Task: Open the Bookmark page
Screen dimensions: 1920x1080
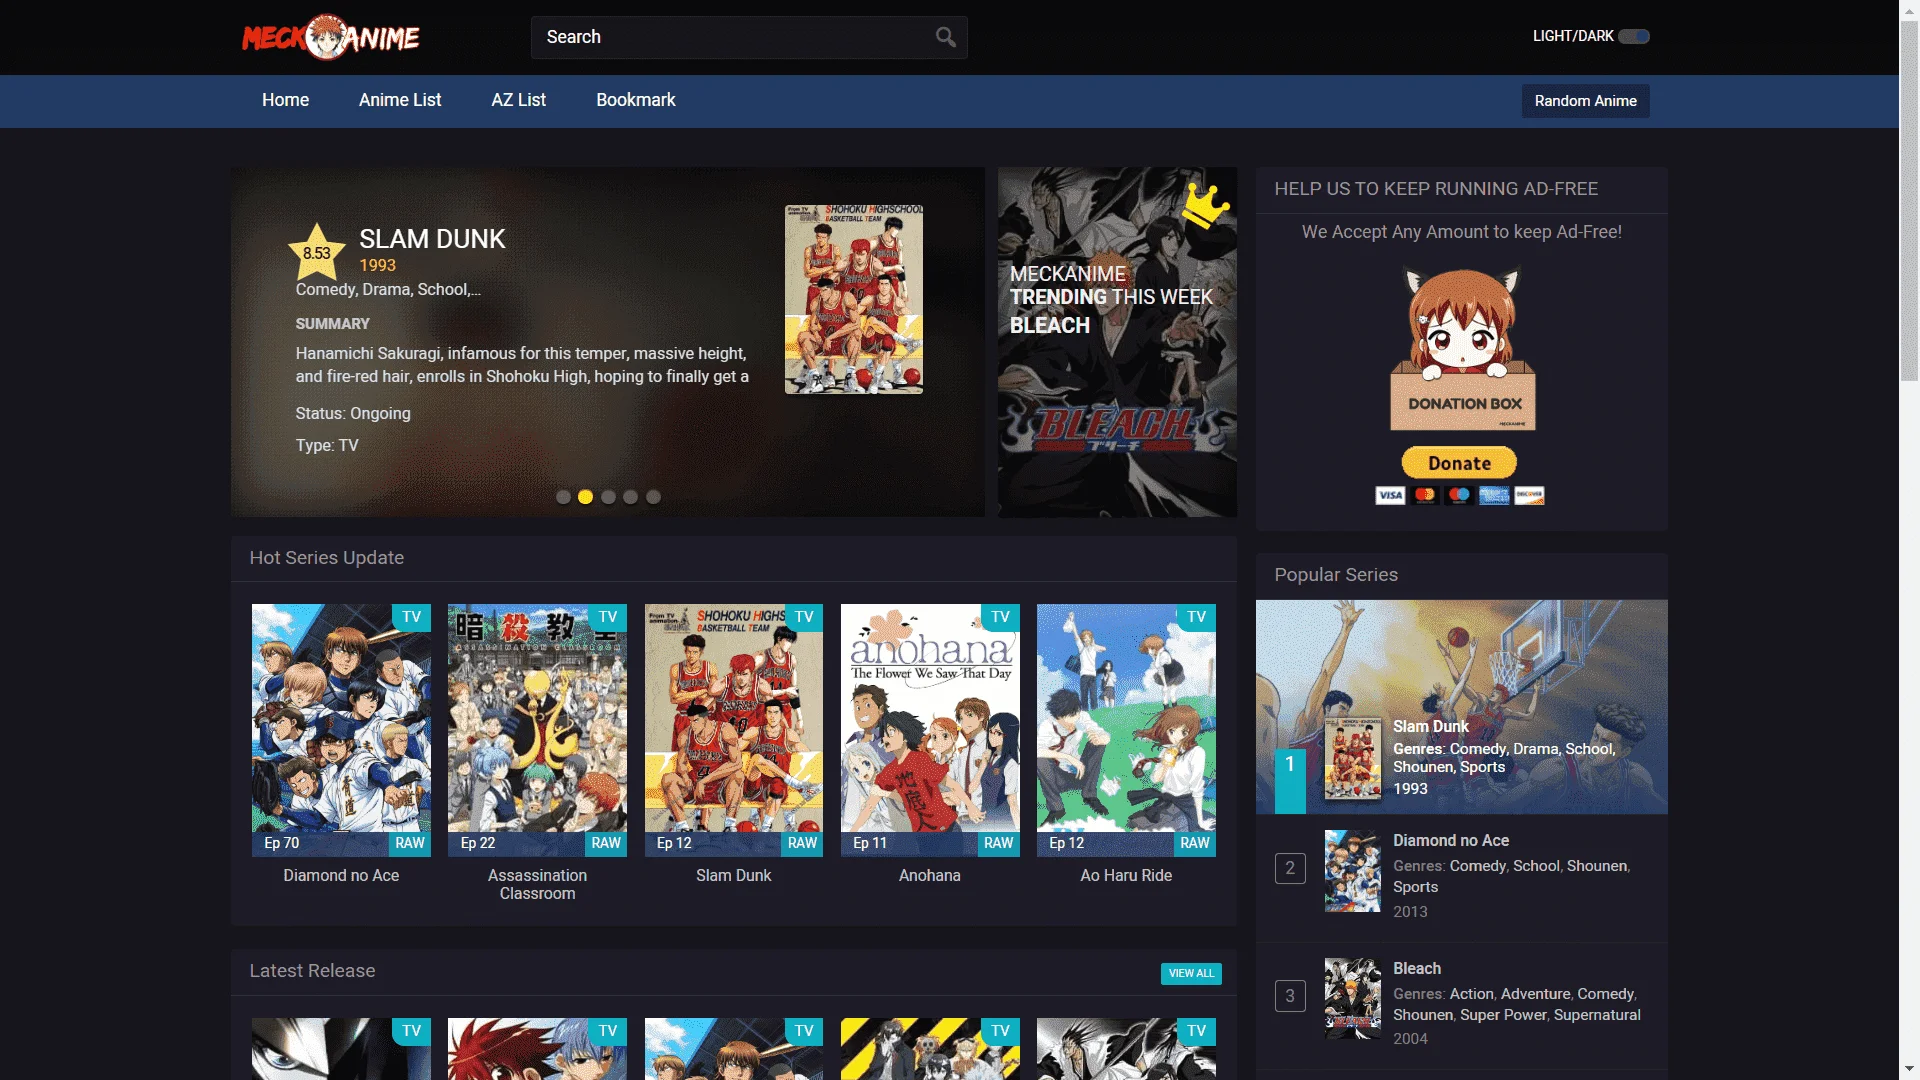Action: click(x=636, y=100)
